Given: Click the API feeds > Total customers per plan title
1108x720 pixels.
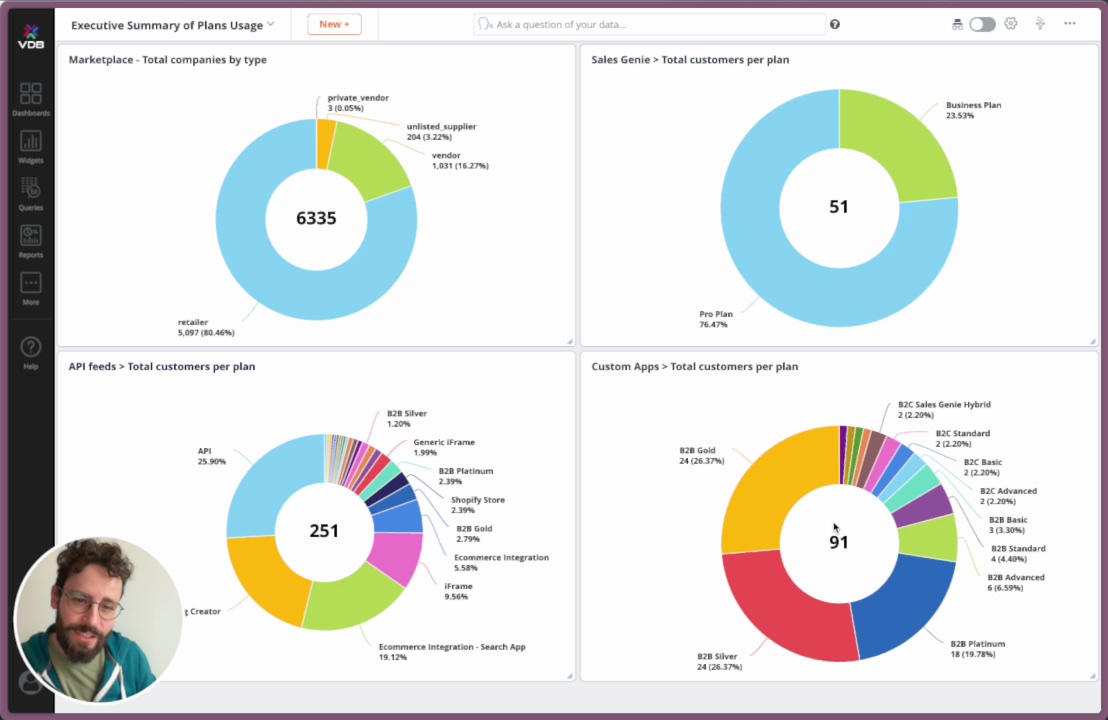Looking at the screenshot, I should pos(162,366).
